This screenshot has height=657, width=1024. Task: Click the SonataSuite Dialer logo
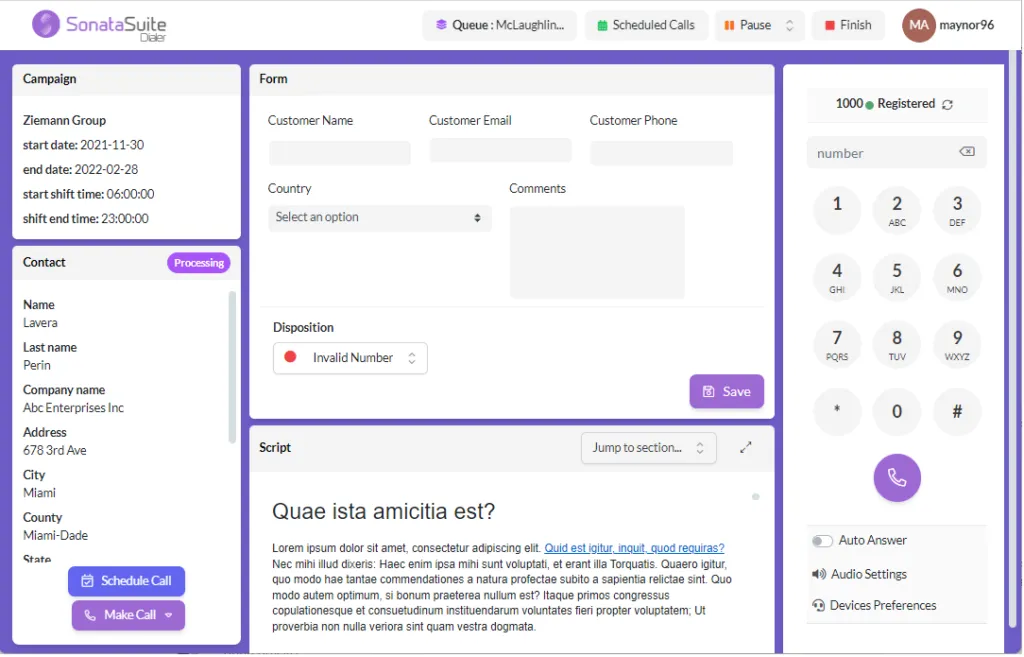99,25
